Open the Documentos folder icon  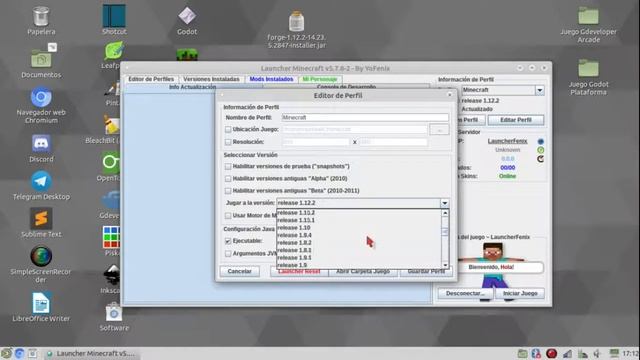click(x=41, y=58)
